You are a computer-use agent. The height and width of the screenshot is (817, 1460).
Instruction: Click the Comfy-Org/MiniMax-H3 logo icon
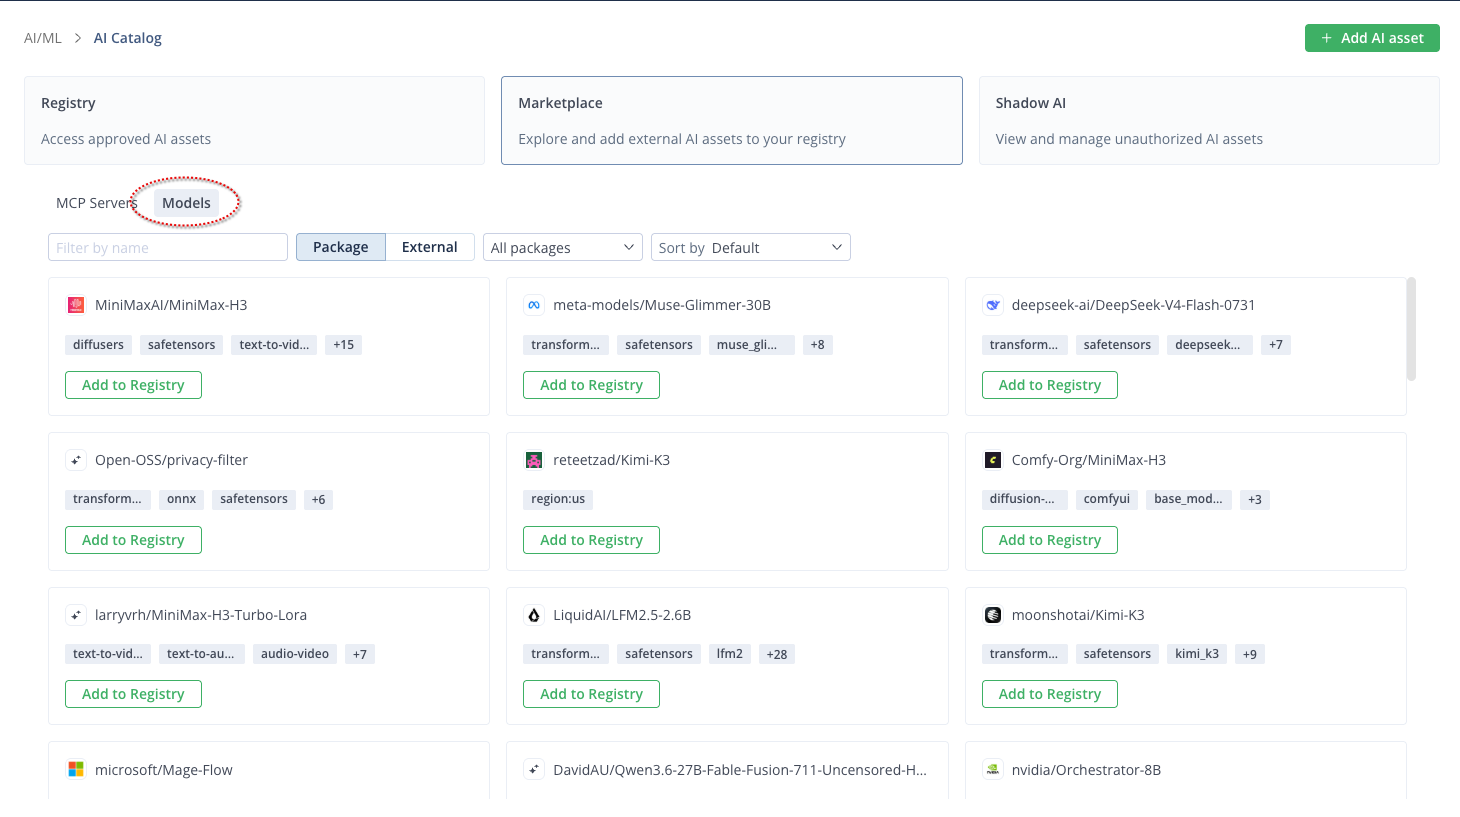(x=993, y=460)
